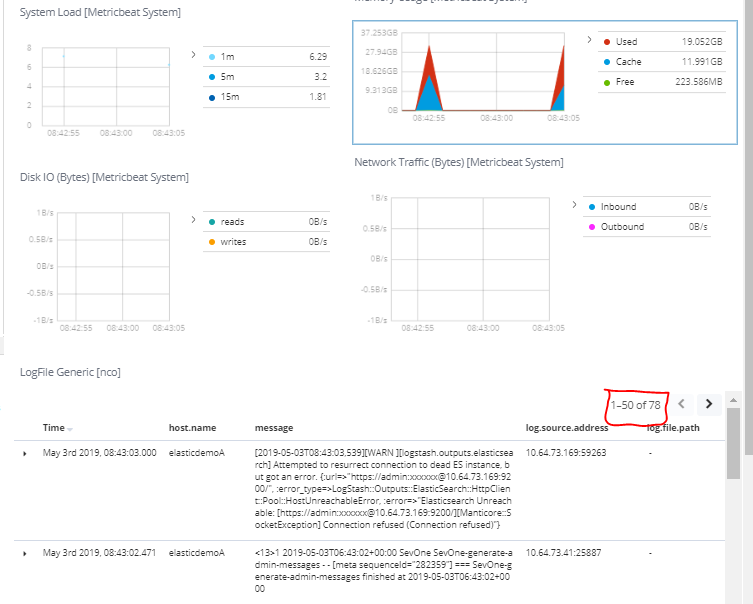Click the red Used legend dot

(x=606, y=42)
